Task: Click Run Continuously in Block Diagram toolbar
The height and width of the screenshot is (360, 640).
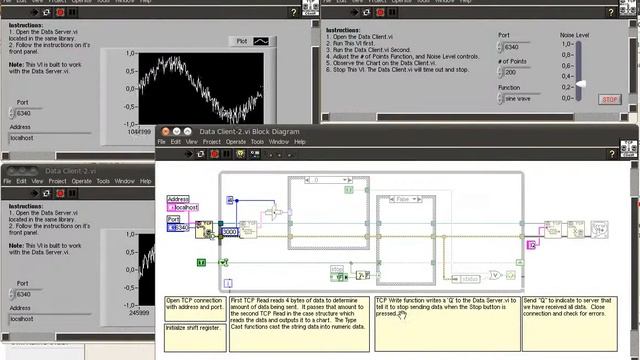Action: coord(201,154)
